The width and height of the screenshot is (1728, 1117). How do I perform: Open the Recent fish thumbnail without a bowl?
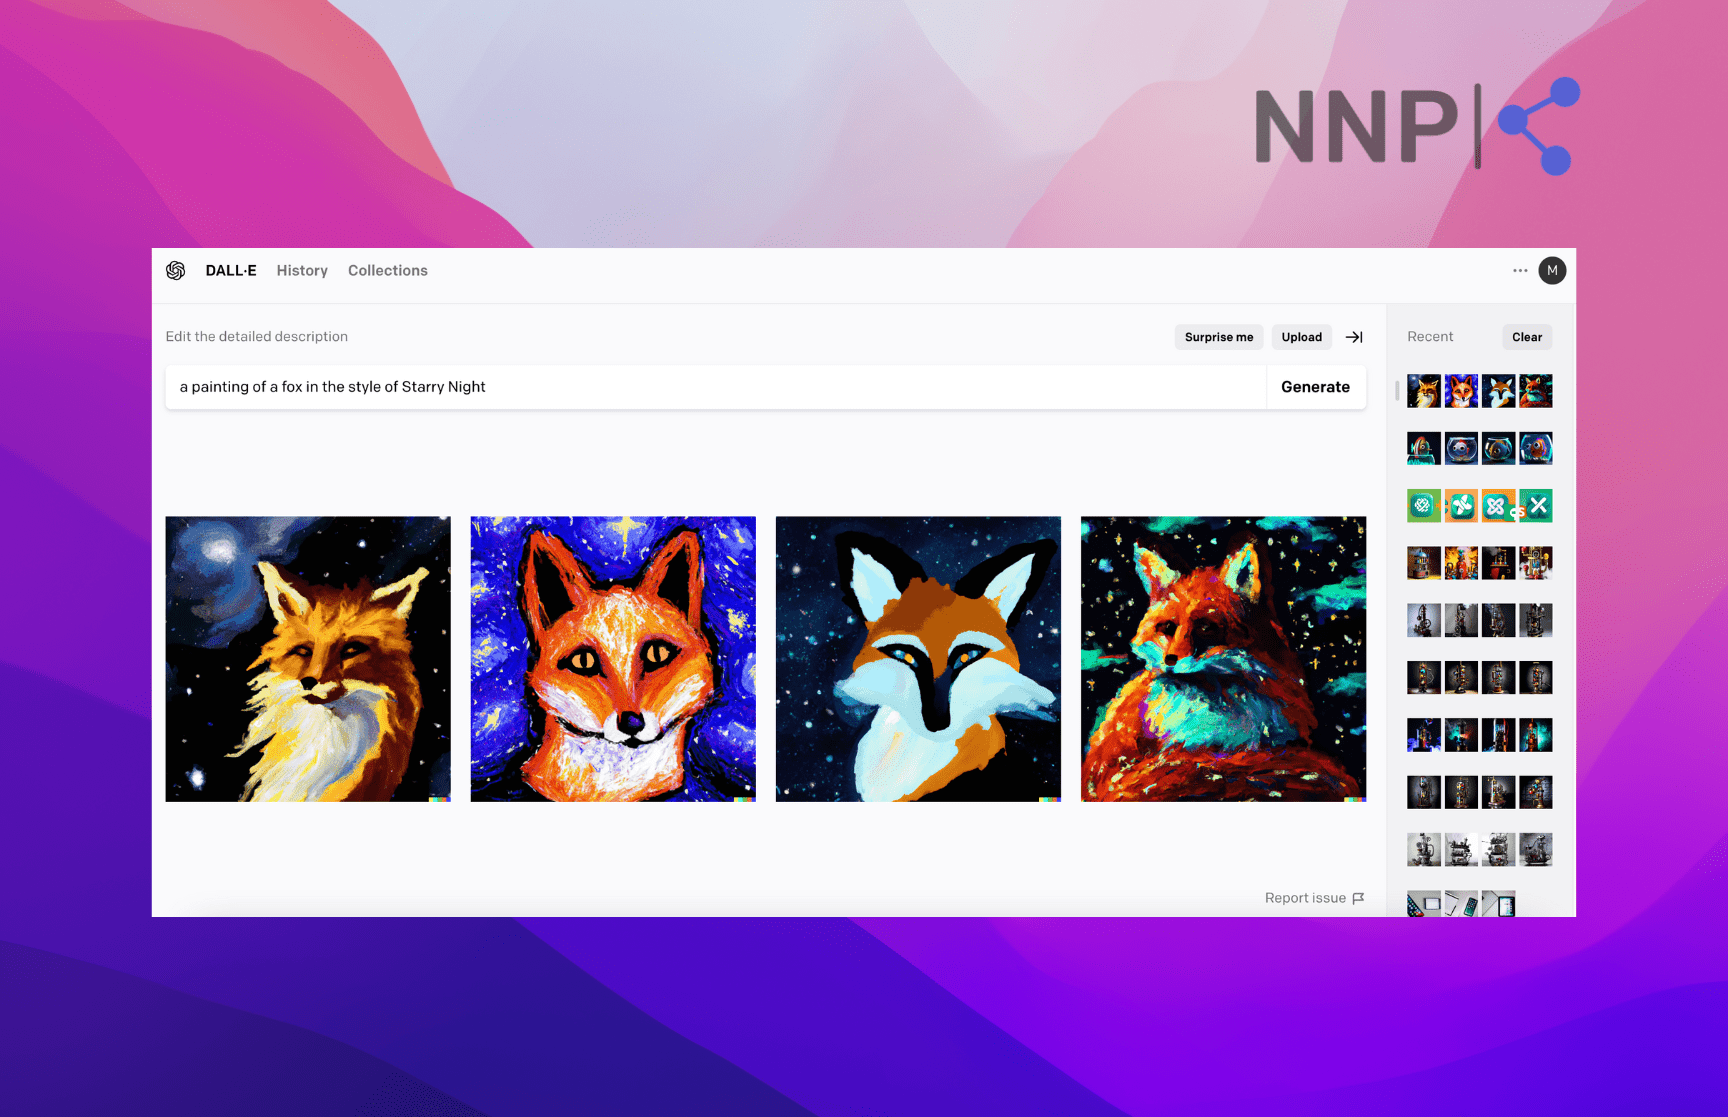point(1424,448)
